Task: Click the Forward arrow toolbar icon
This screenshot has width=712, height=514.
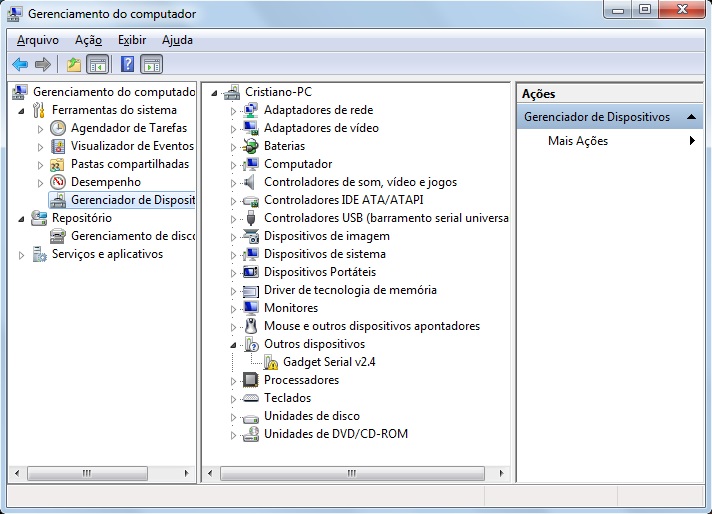Action: [43, 65]
